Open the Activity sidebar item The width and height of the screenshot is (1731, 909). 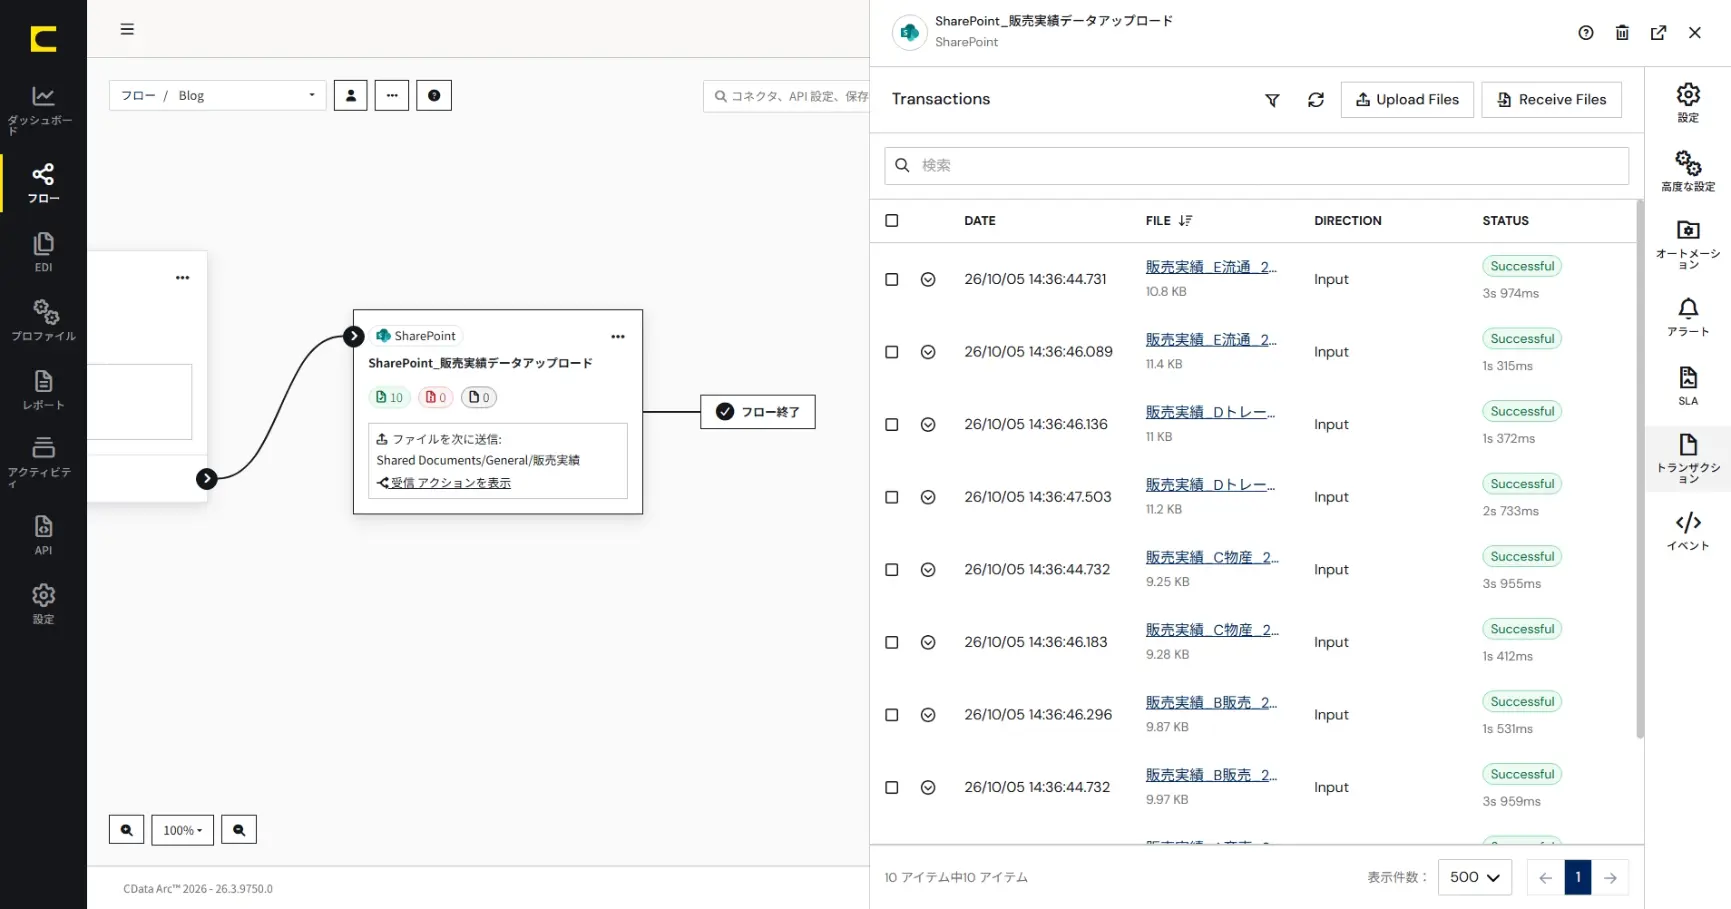(x=43, y=460)
